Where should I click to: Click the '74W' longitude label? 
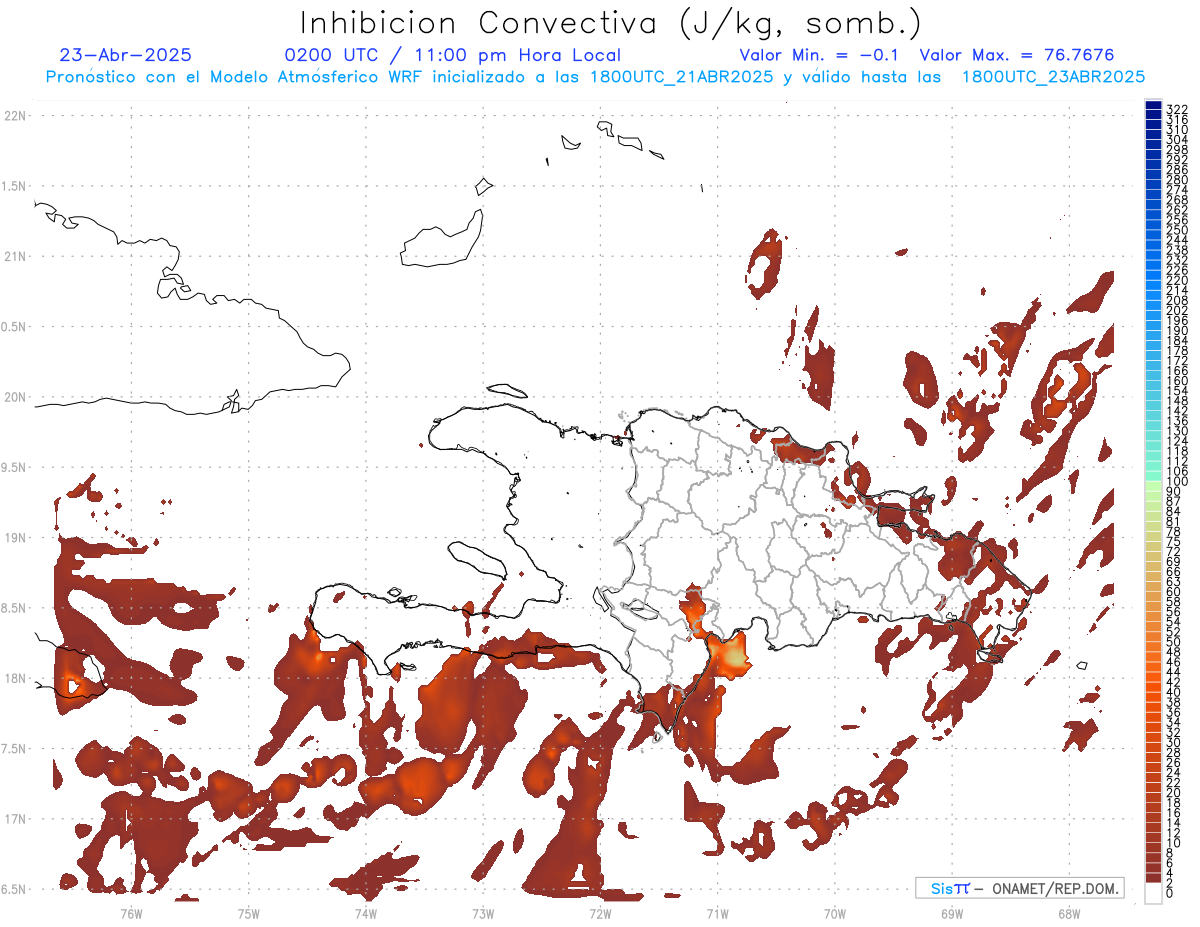pyautogui.click(x=366, y=913)
